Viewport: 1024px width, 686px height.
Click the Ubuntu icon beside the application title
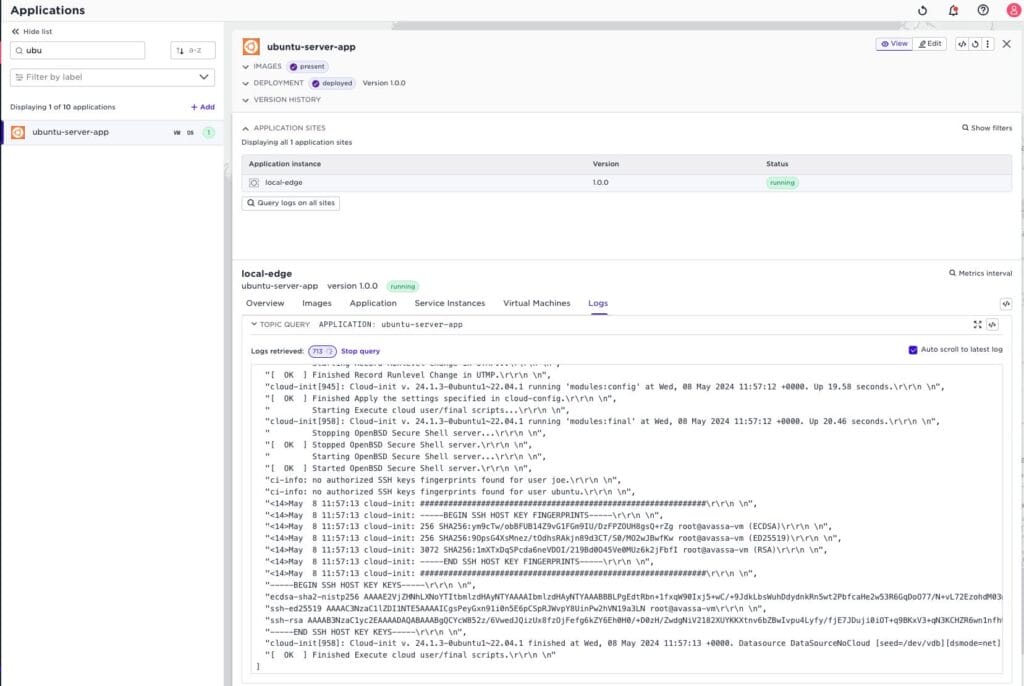click(x=251, y=46)
